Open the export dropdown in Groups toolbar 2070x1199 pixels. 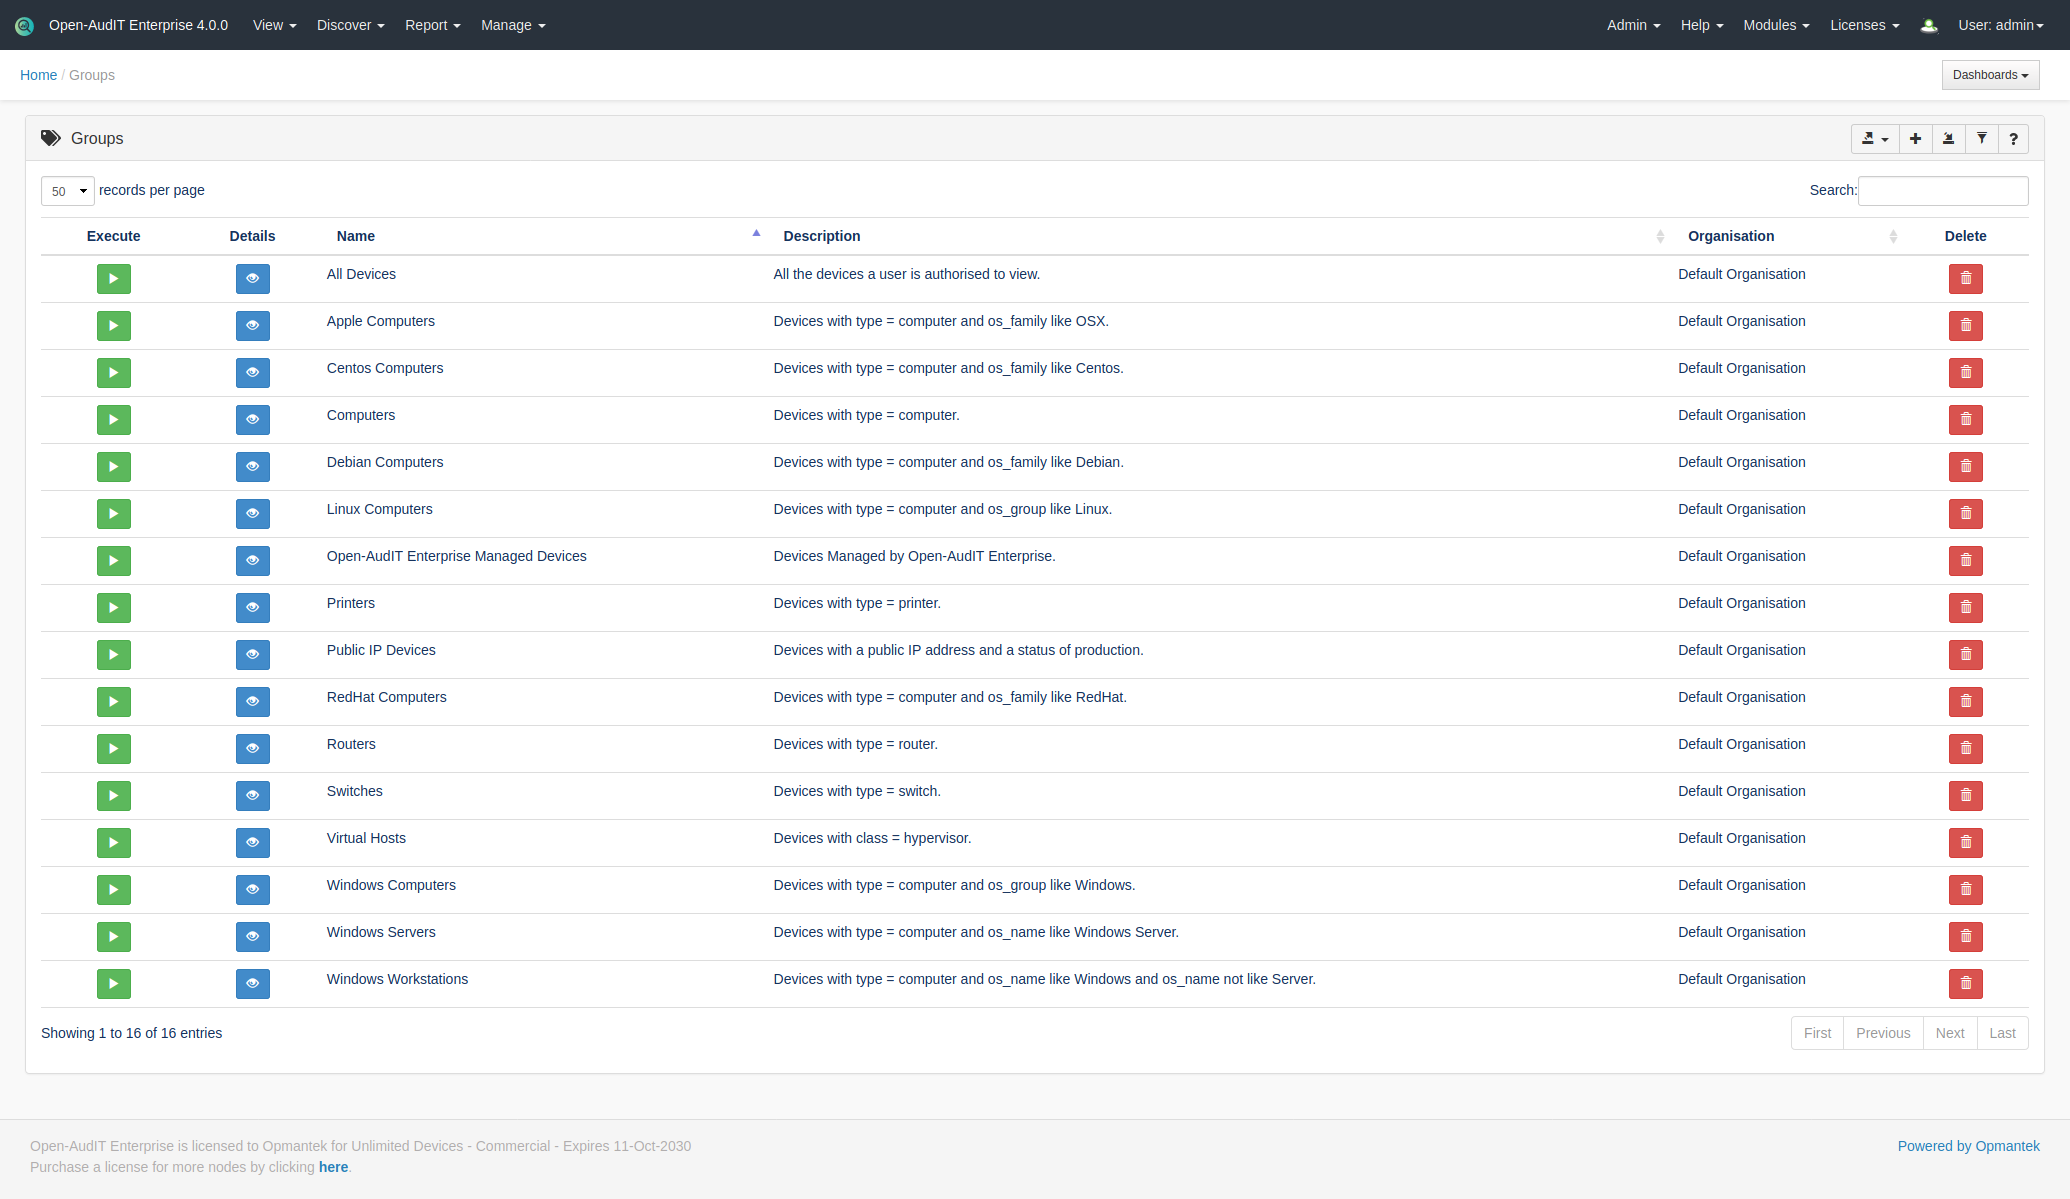coord(1874,139)
